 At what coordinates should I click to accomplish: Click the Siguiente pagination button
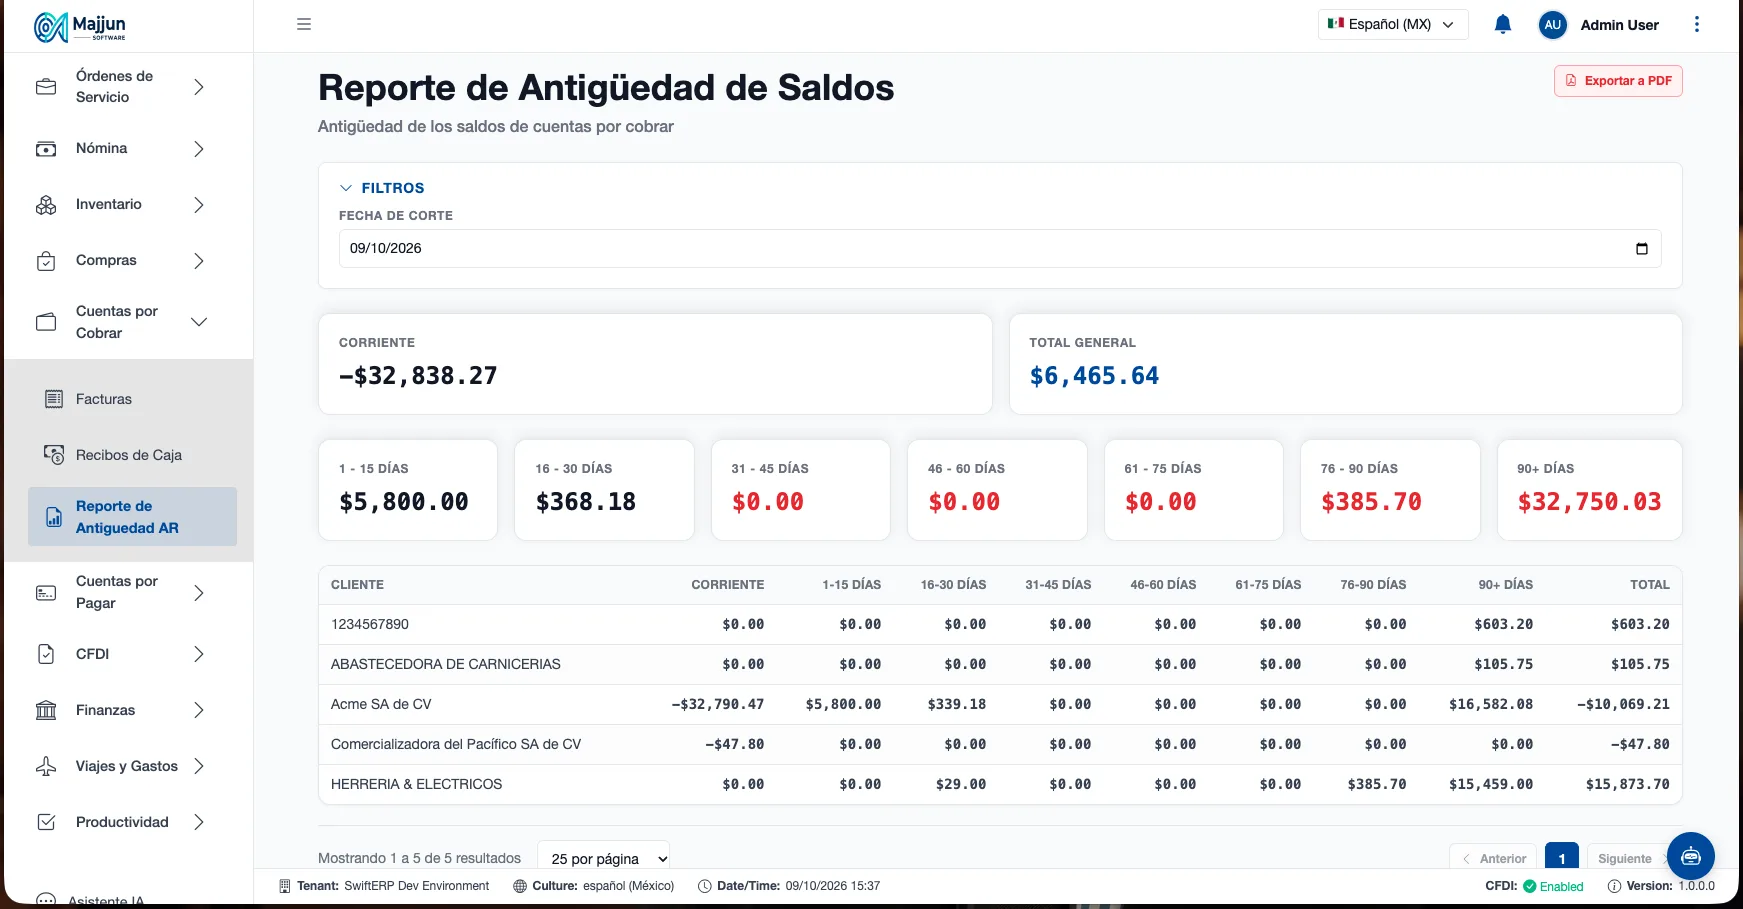(1626, 859)
